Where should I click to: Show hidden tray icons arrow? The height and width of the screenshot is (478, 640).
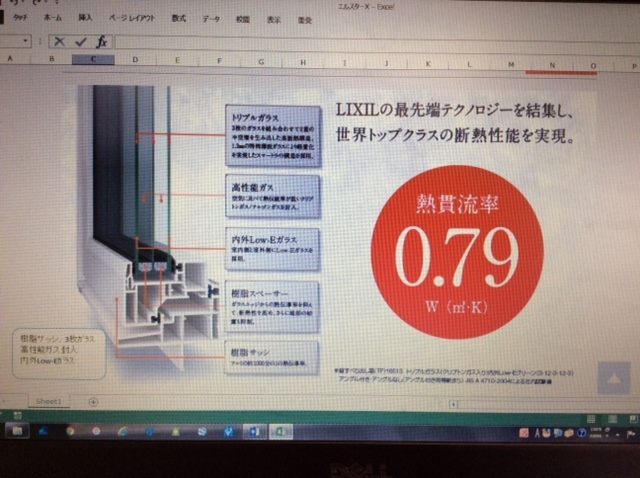[618, 434]
